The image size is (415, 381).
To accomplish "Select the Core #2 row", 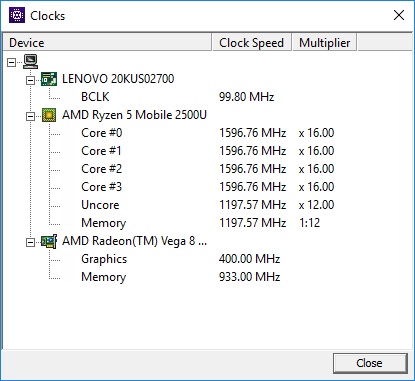I will [207, 169].
